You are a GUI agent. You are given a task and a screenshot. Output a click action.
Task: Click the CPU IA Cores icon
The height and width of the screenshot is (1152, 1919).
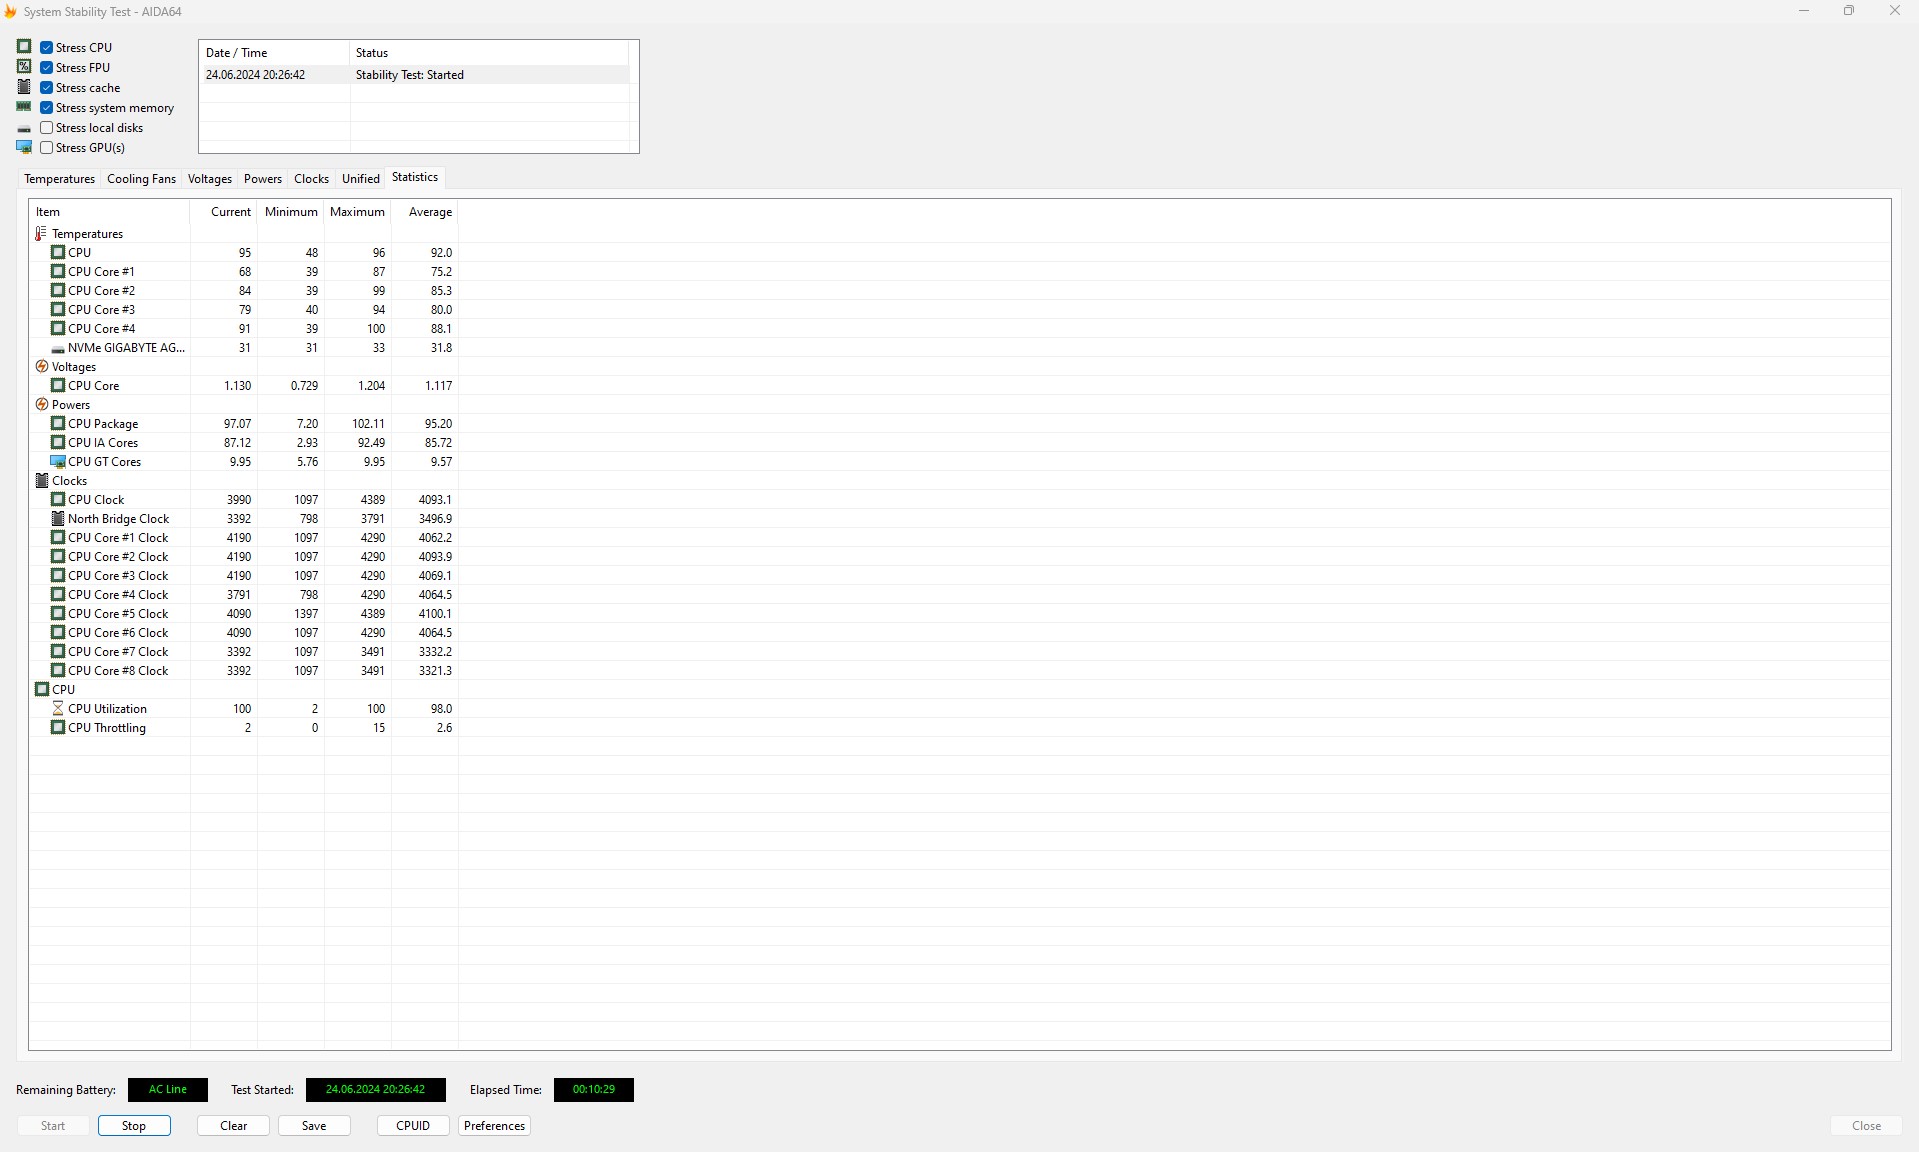[x=58, y=443]
